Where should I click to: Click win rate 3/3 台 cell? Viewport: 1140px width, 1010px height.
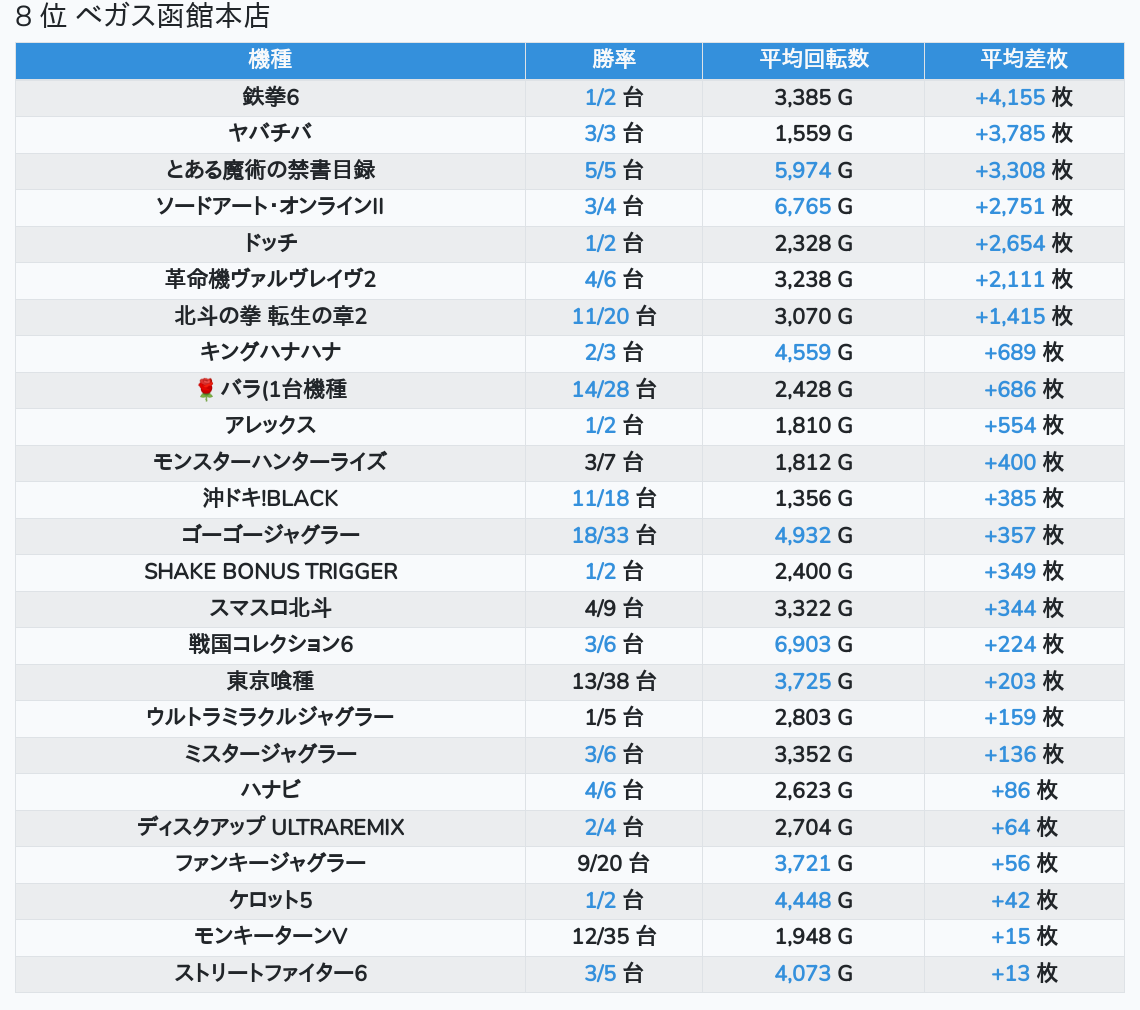click(614, 134)
